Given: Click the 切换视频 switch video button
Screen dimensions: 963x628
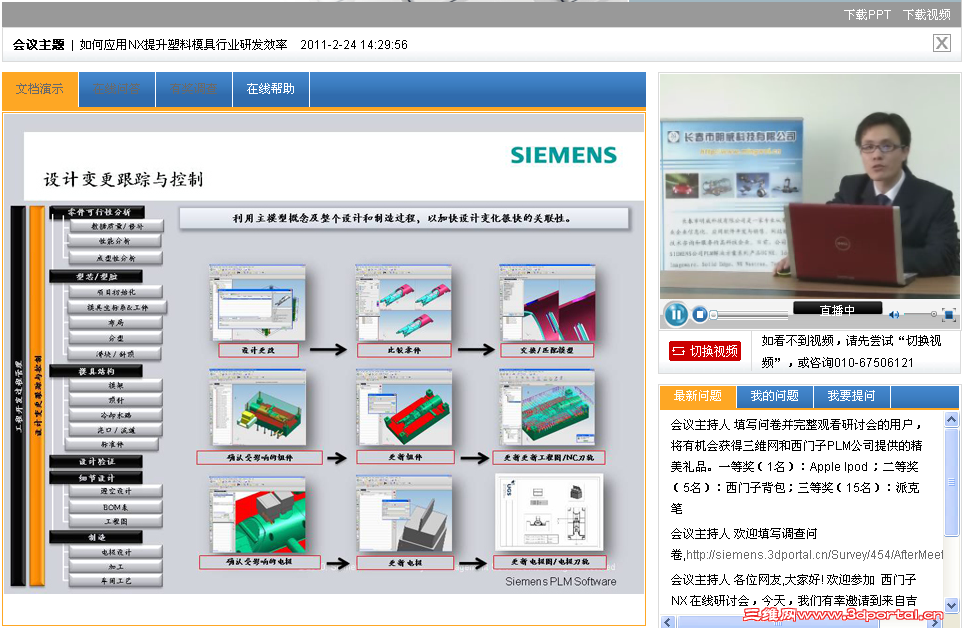Looking at the screenshot, I should pos(704,351).
